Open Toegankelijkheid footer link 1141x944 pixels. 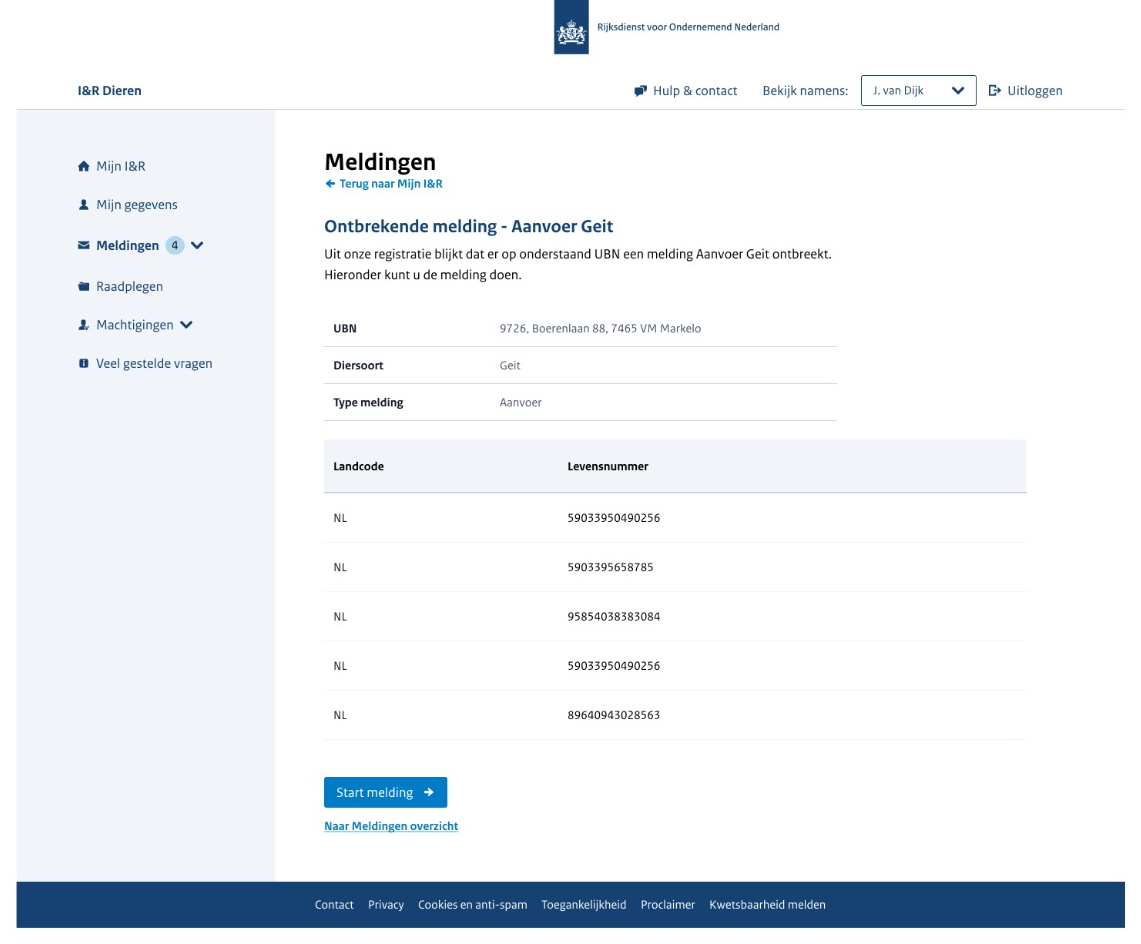pyautogui.click(x=584, y=904)
